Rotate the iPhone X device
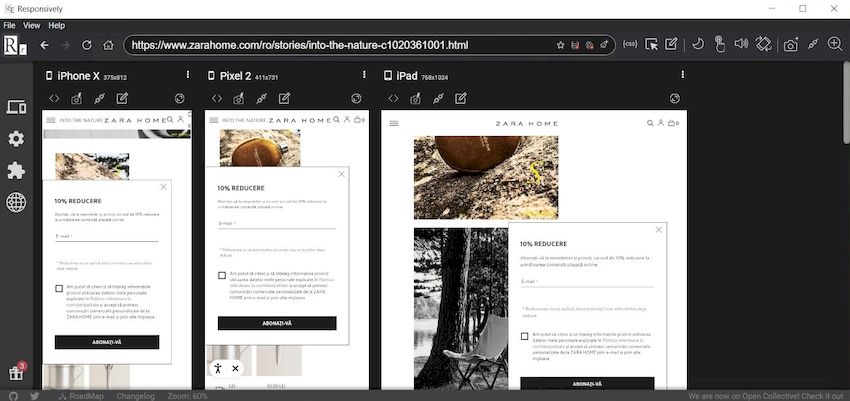Screen dimensions: 850x401 (x=180, y=98)
